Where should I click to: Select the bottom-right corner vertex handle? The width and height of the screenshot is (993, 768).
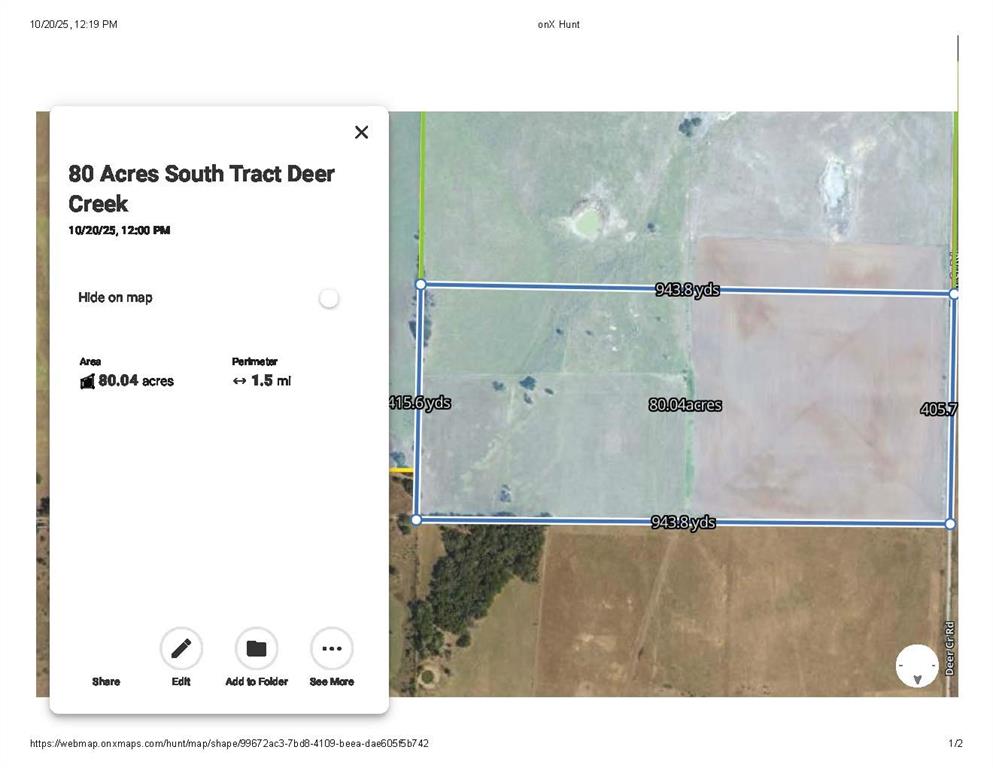[950, 524]
